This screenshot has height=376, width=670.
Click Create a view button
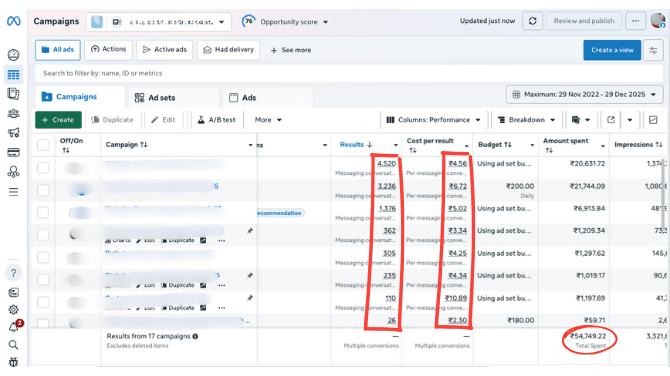pyautogui.click(x=612, y=50)
